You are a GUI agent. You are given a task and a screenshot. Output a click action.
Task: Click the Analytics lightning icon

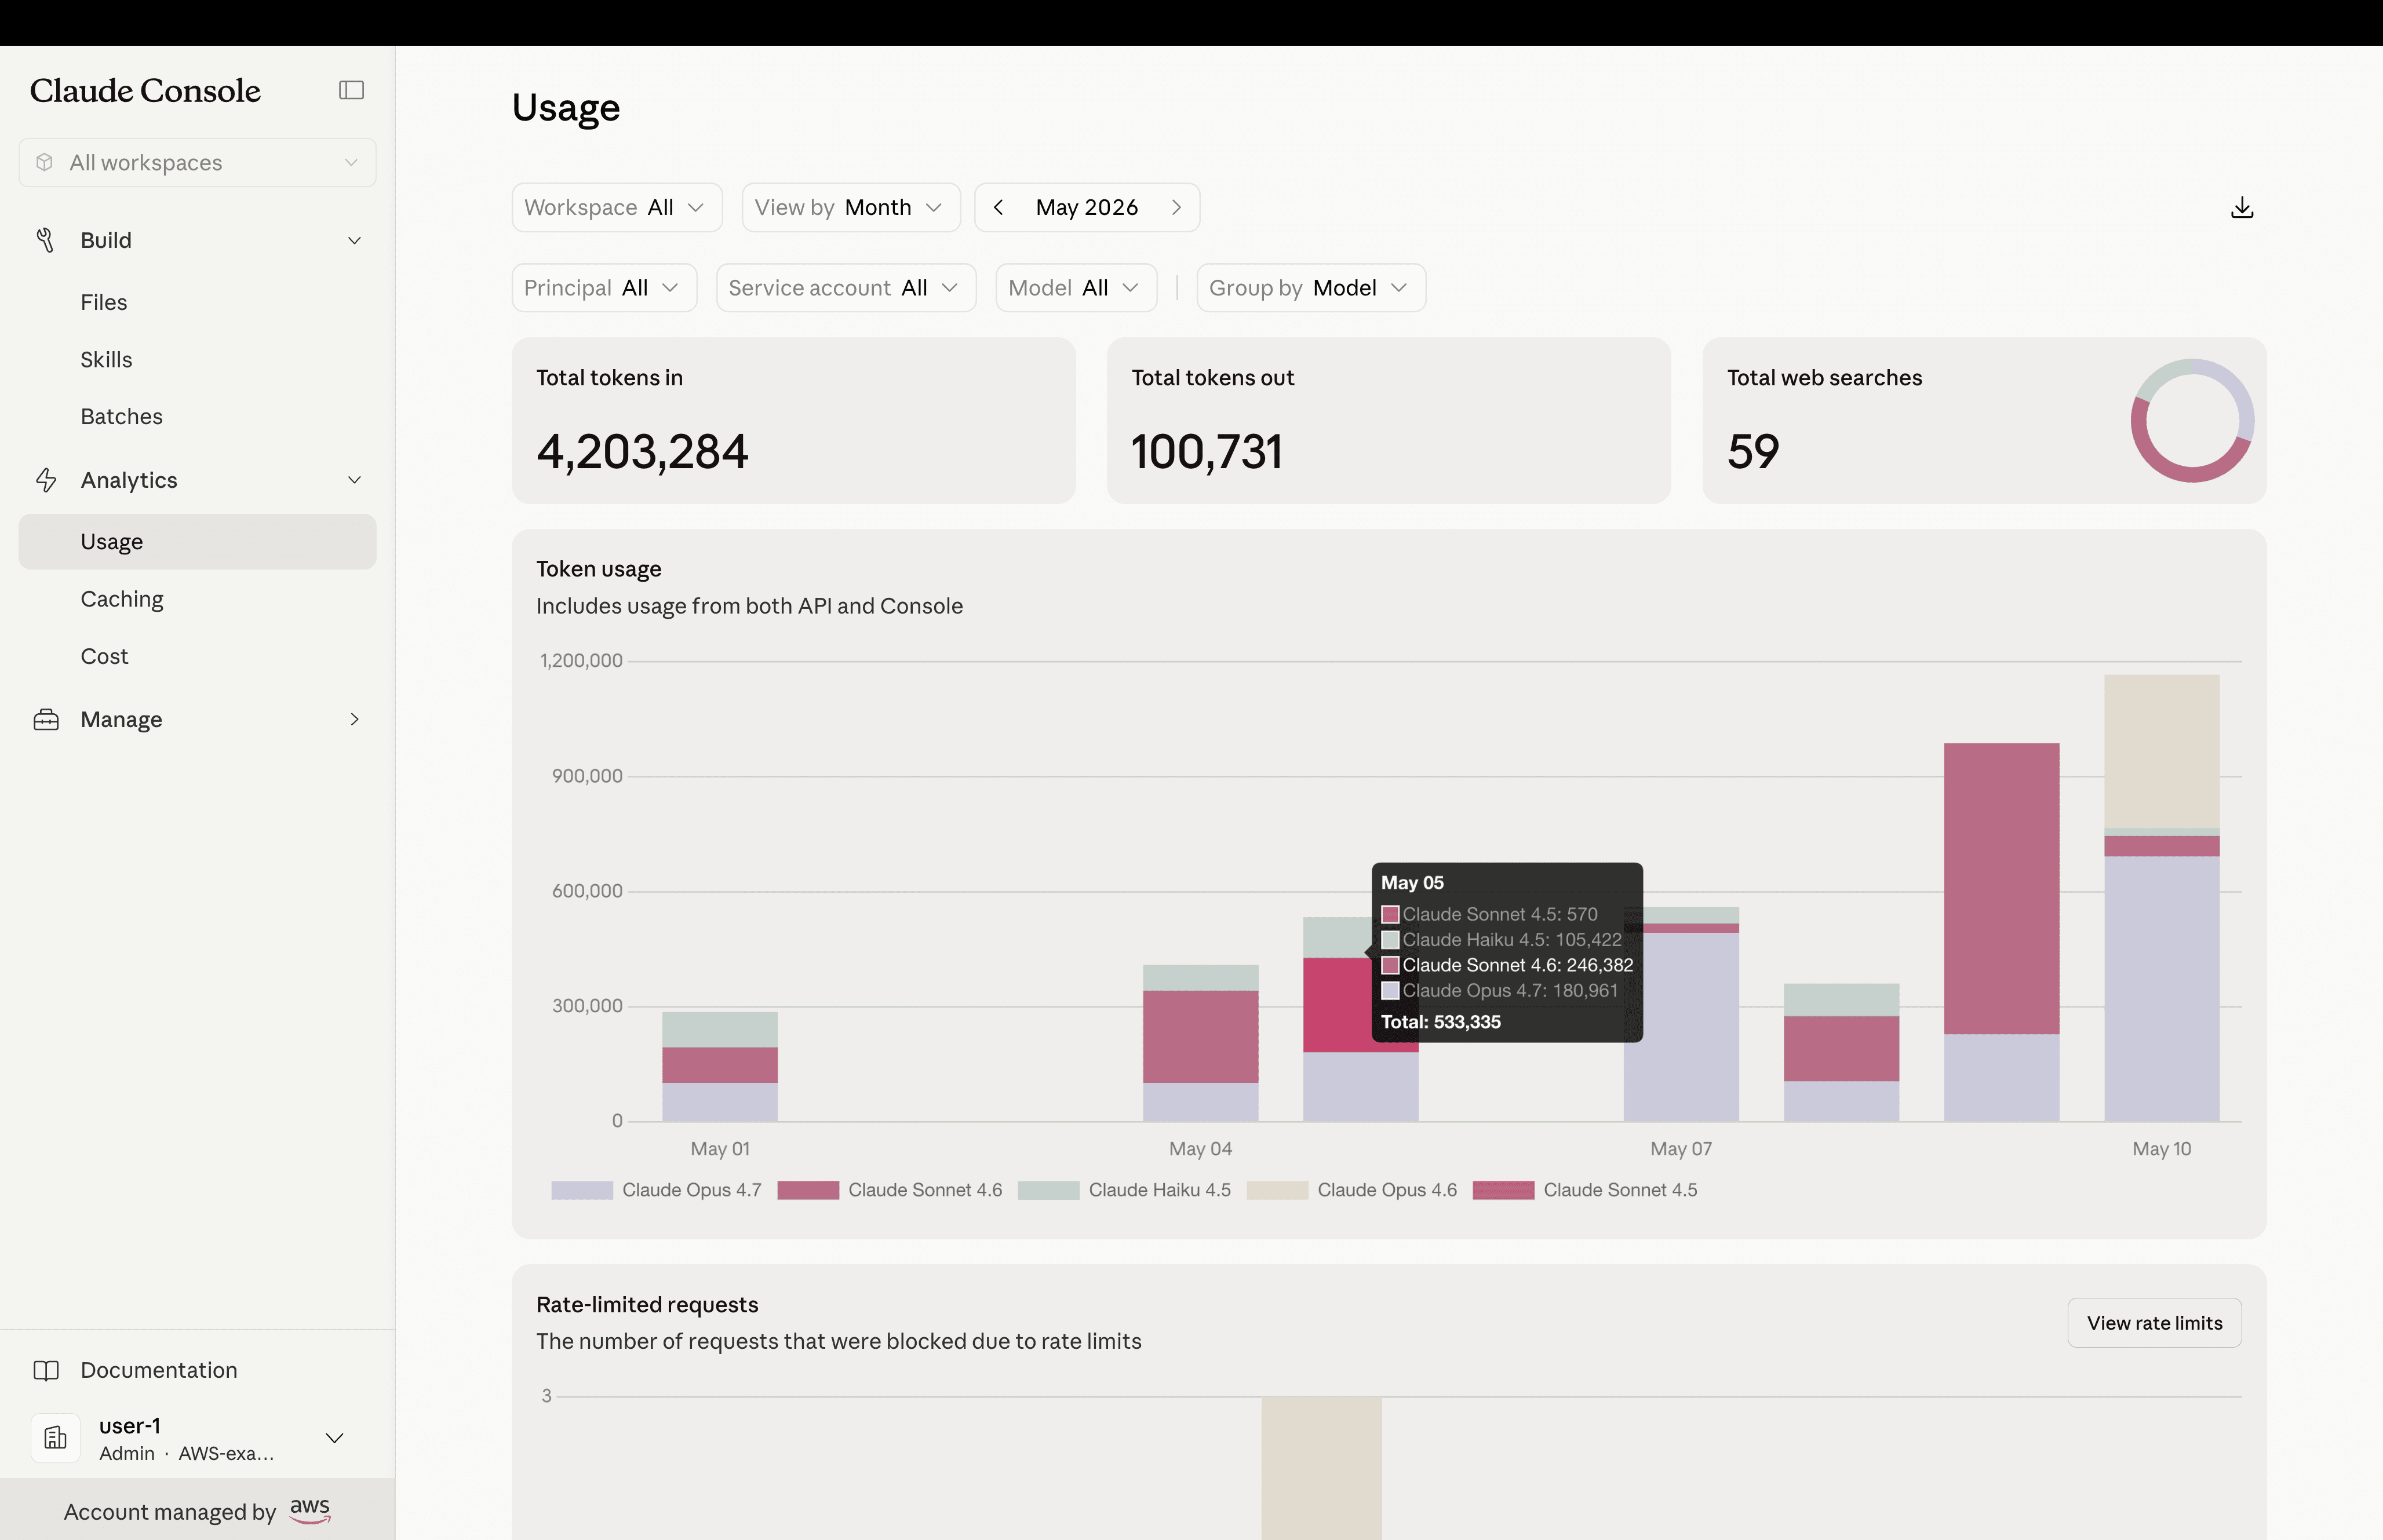click(x=46, y=480)
